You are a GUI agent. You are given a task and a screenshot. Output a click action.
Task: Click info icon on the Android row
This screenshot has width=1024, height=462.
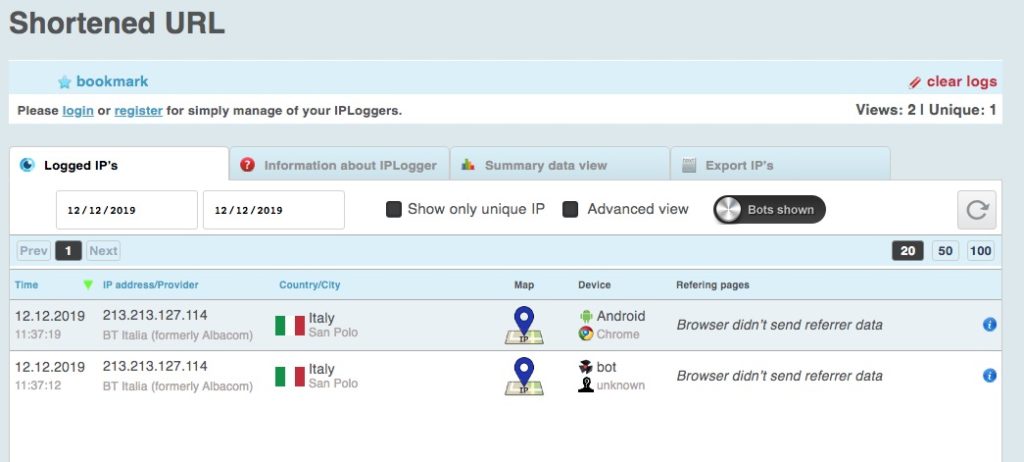pos(989,324)
